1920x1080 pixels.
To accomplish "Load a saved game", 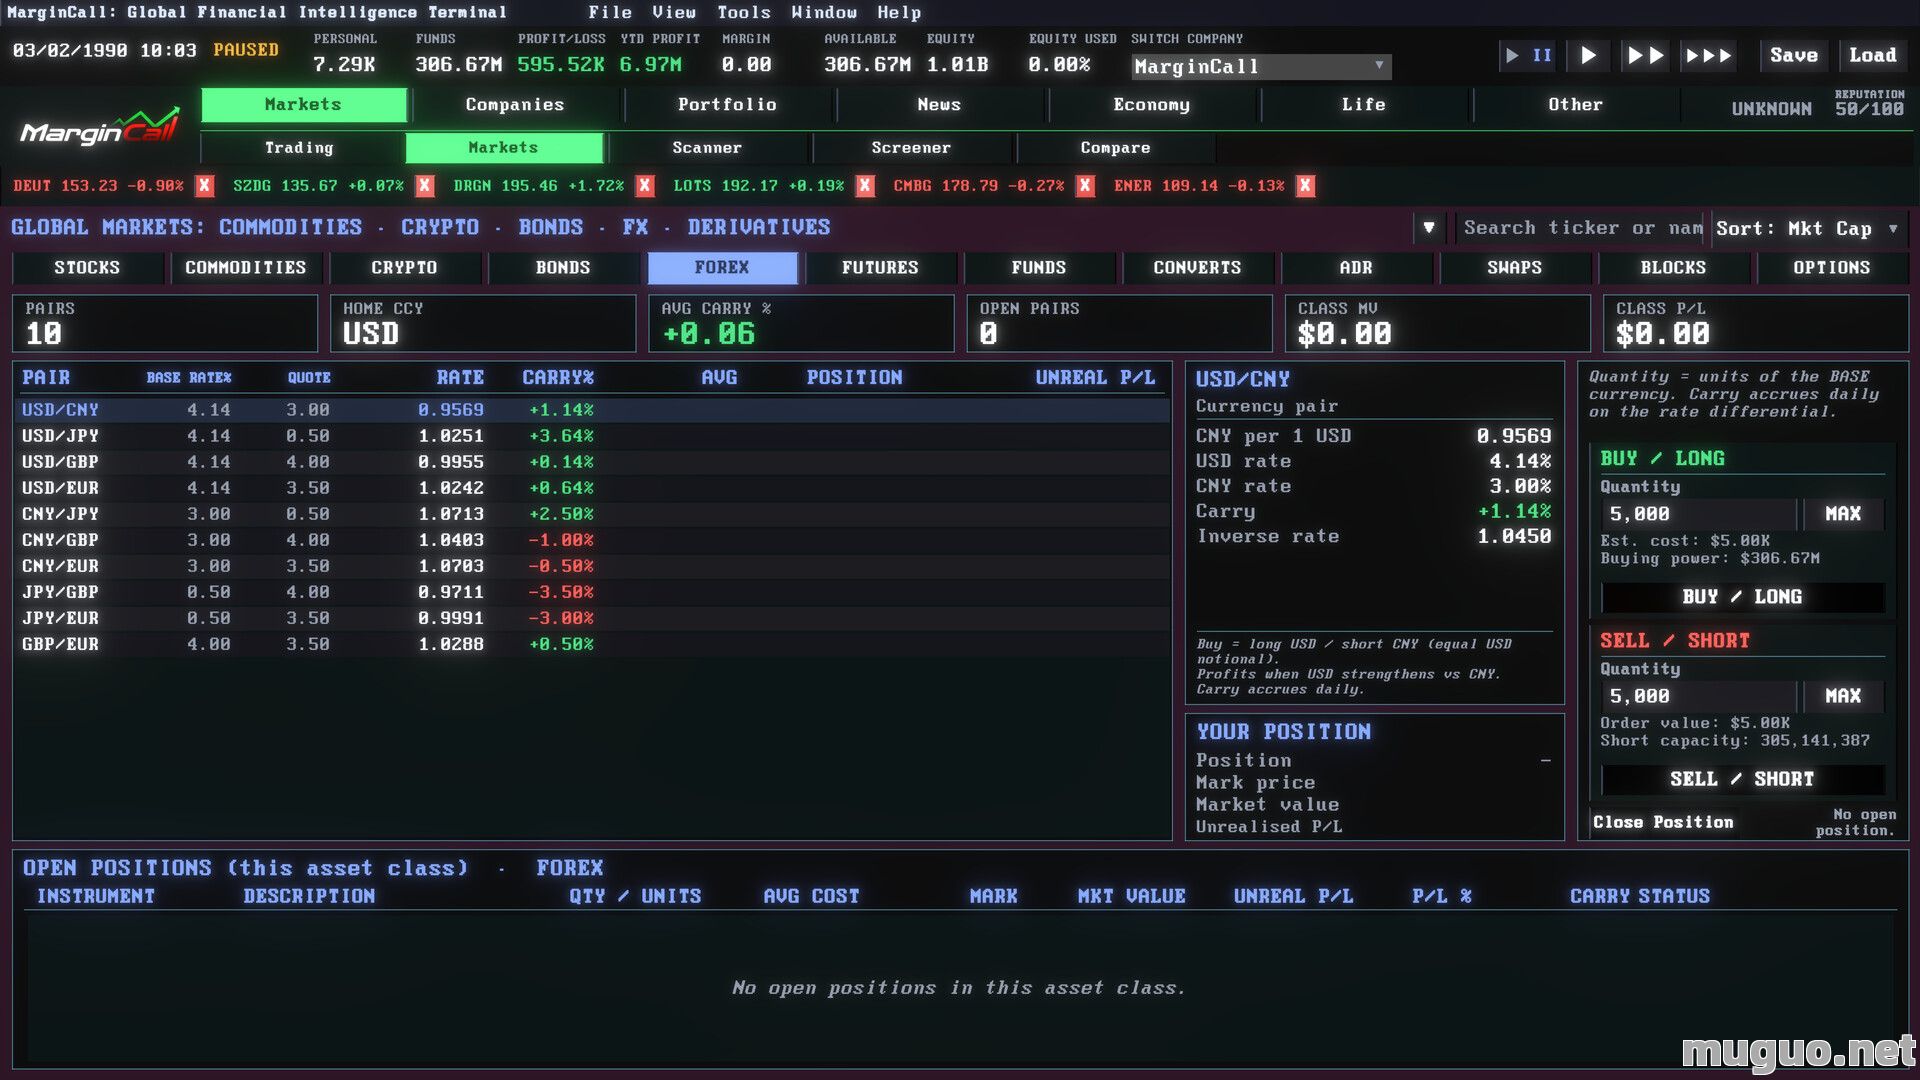I will click(1873, 55).
